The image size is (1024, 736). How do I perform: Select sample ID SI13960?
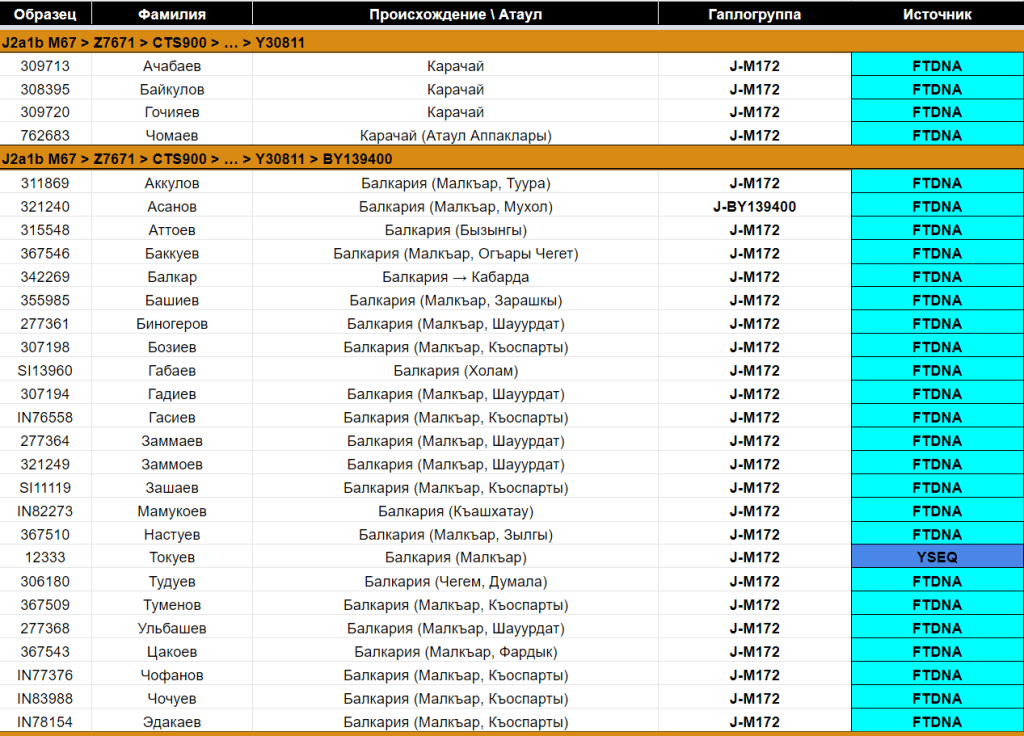45,371
